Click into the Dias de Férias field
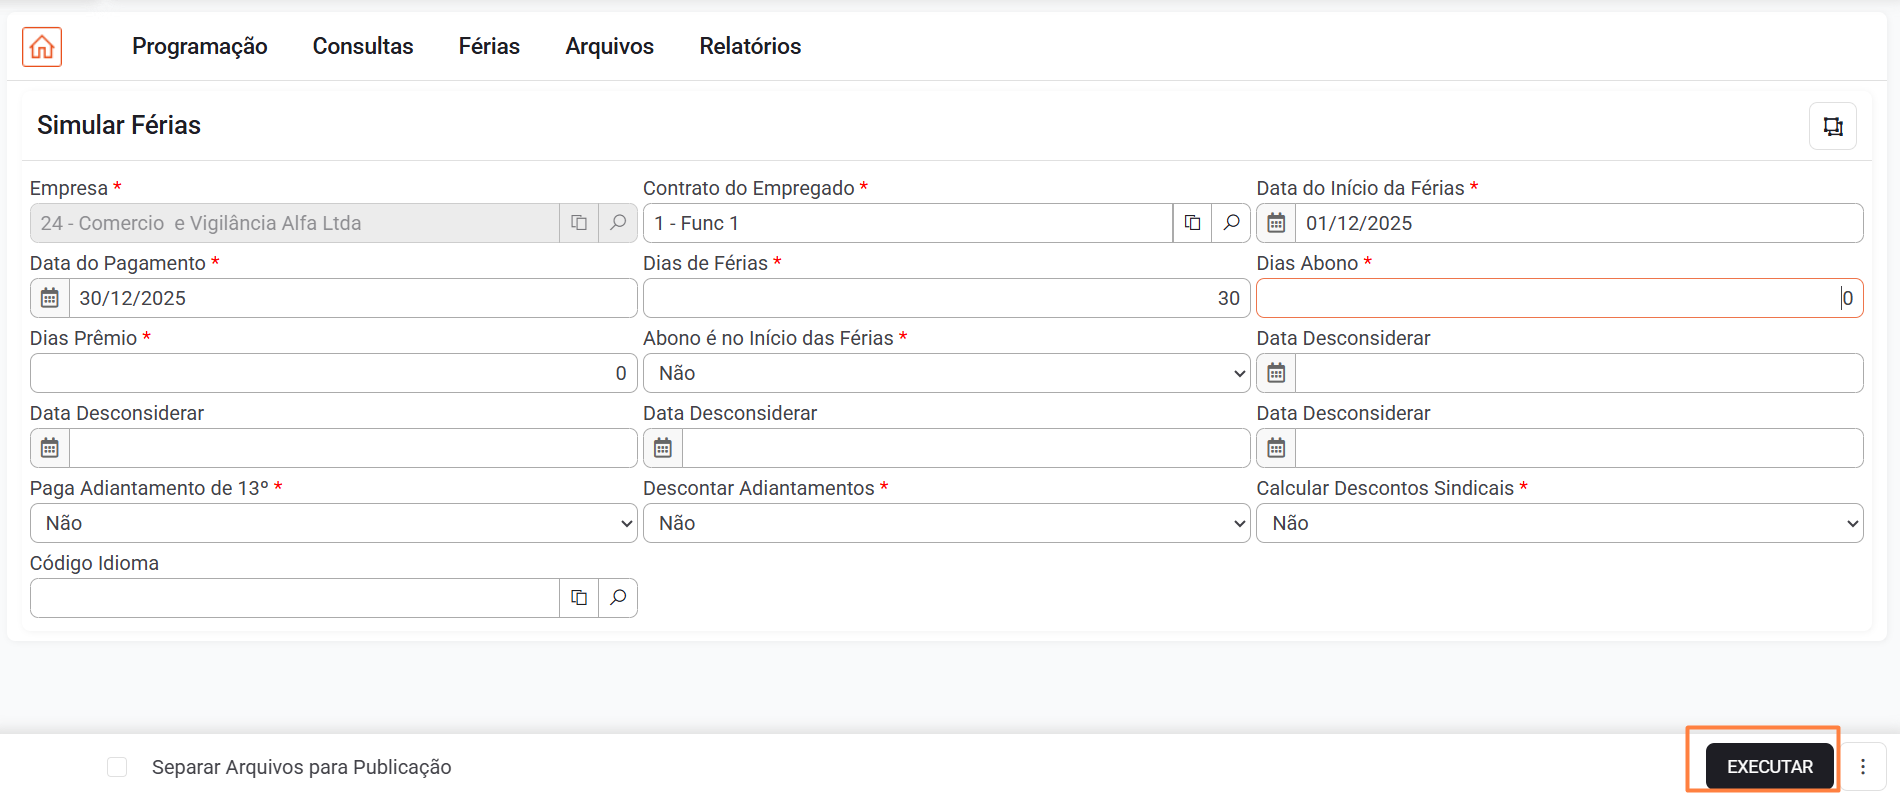The image size is (1900, 796). click(x=945, y=298)
